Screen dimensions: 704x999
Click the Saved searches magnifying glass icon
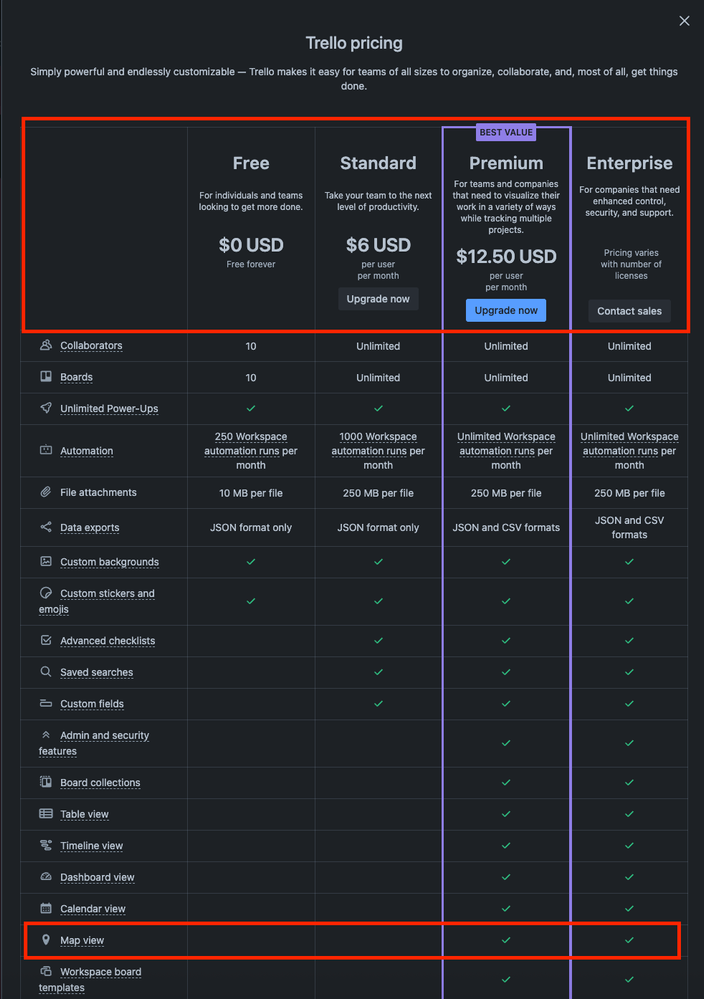click(44, 672)
